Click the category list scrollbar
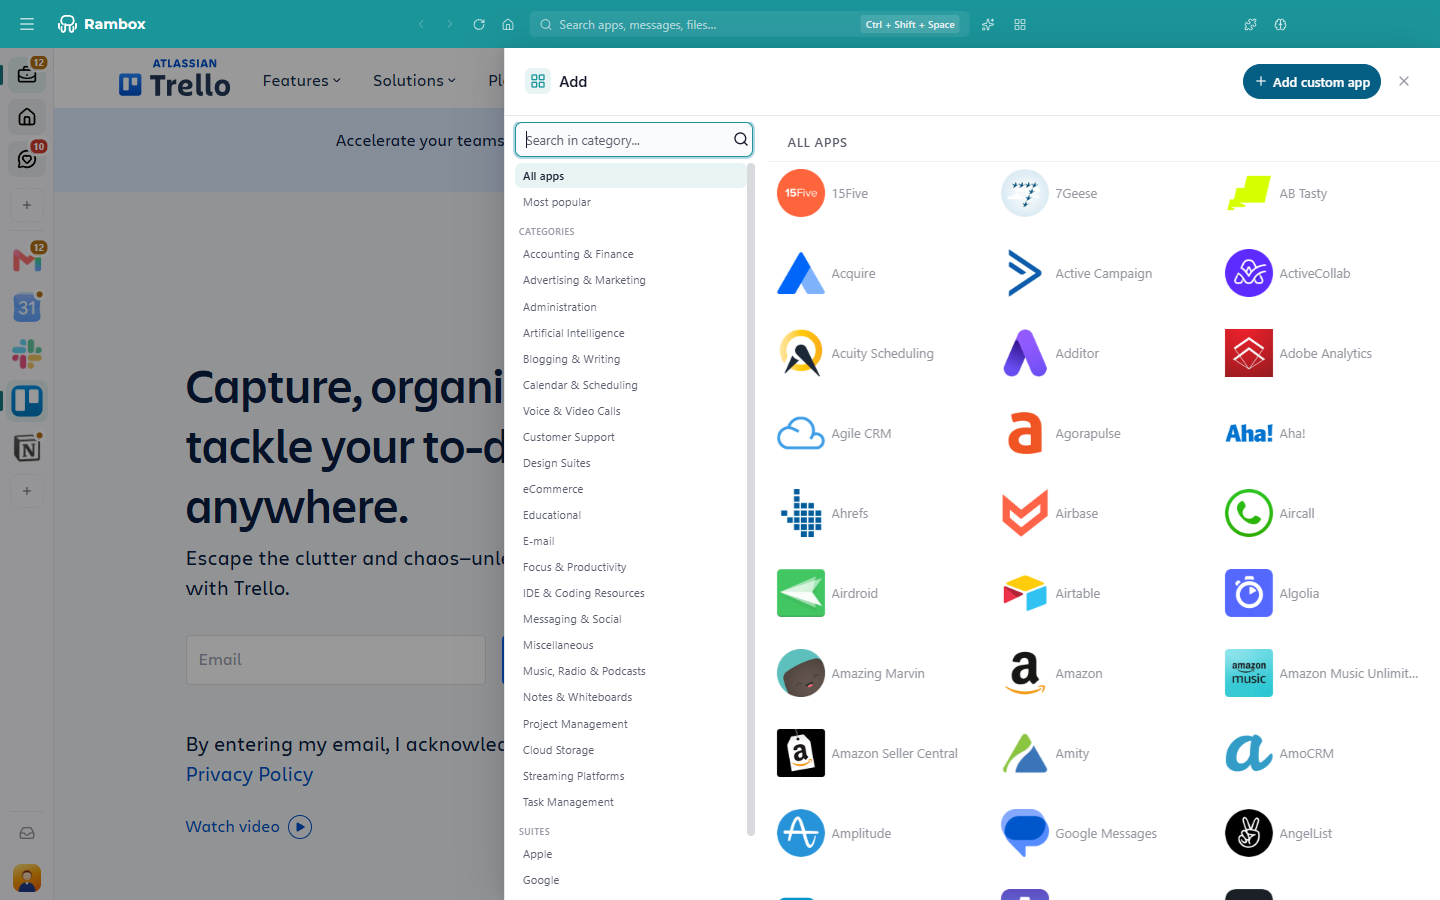The image size is (1440, 900). pos(750,500)
